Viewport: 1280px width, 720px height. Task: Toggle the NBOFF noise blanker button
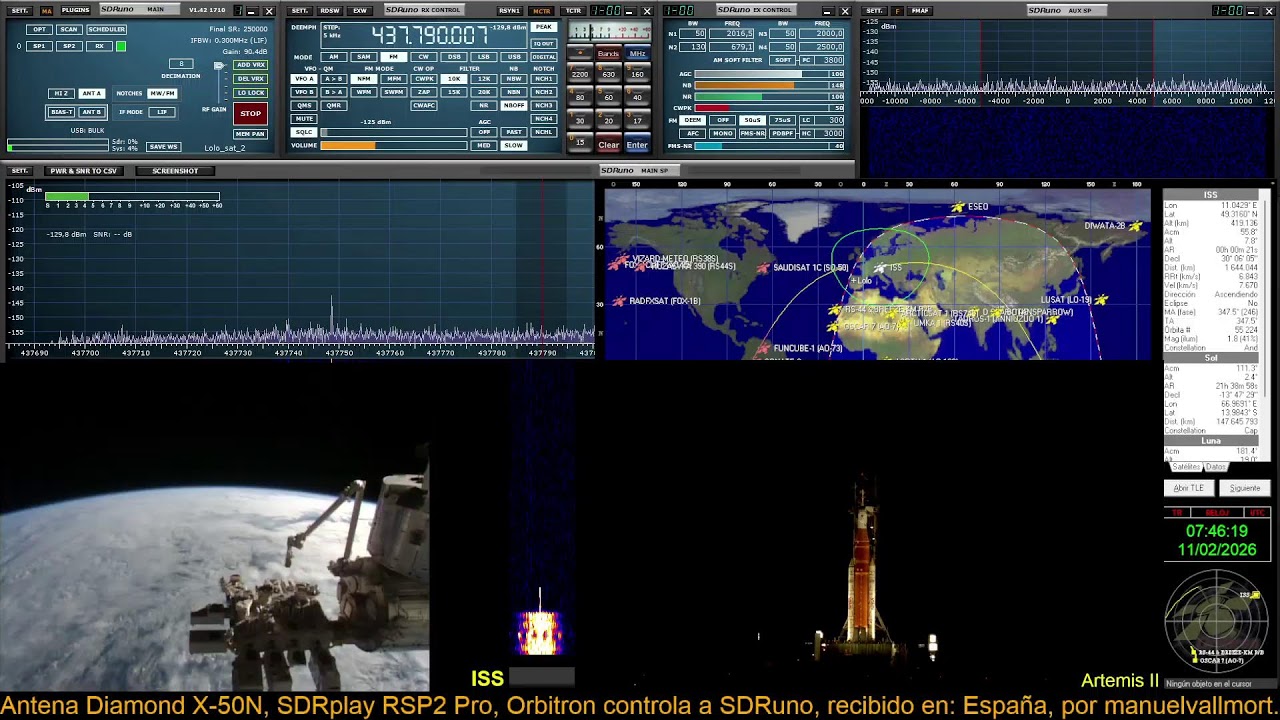[x=514, y=105]
